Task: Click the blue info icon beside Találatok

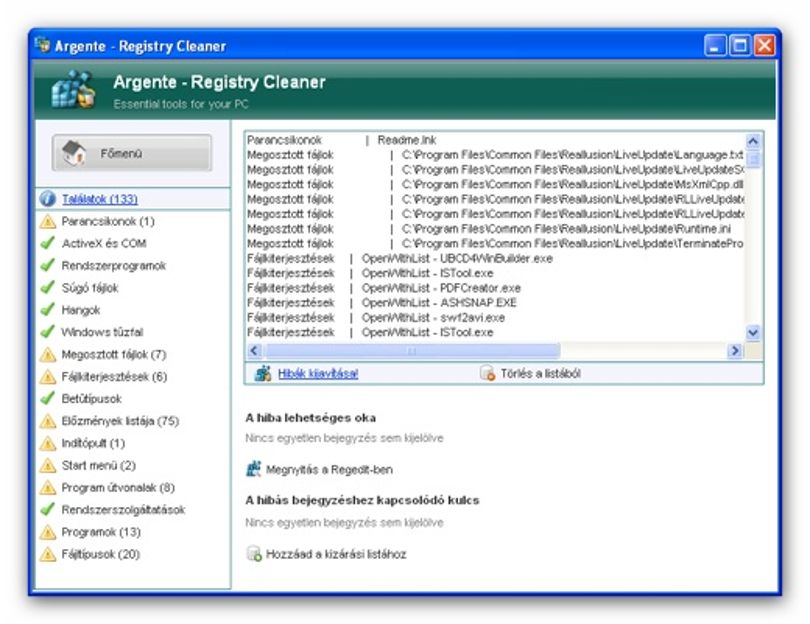Action: point(48,199)
